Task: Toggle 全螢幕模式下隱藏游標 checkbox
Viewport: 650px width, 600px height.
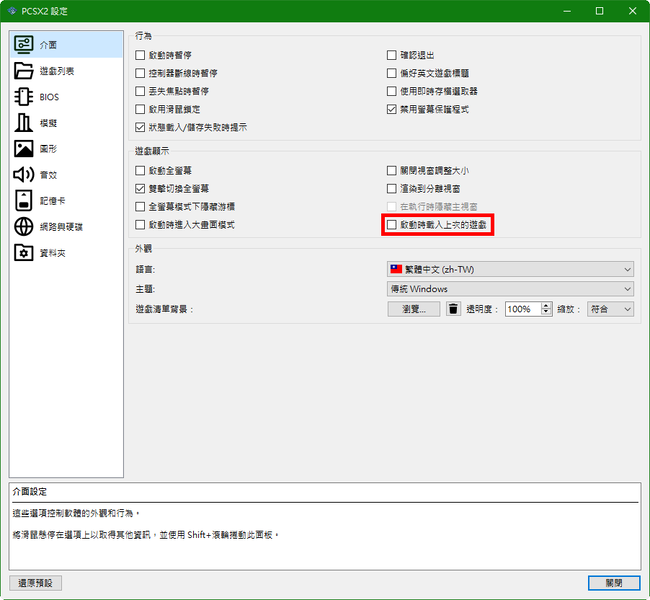Action: coord(140,206)
